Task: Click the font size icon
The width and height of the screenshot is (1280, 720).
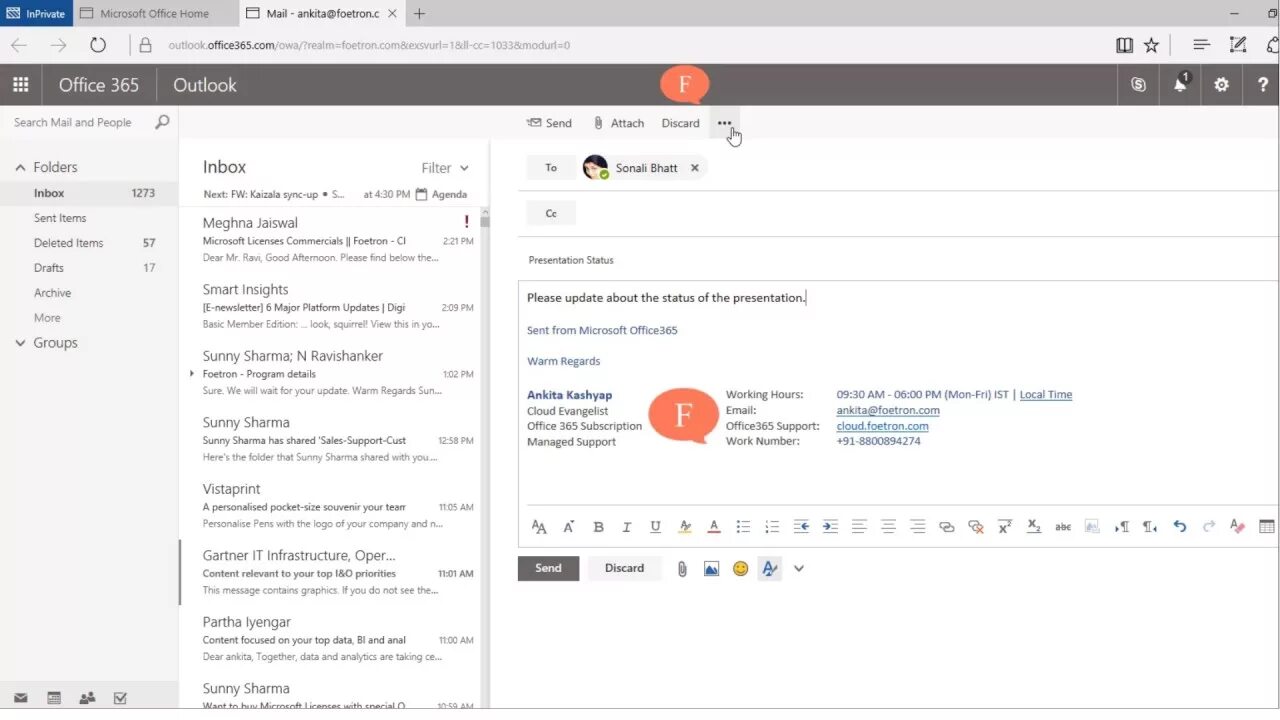Action: [x=569, y=527]
